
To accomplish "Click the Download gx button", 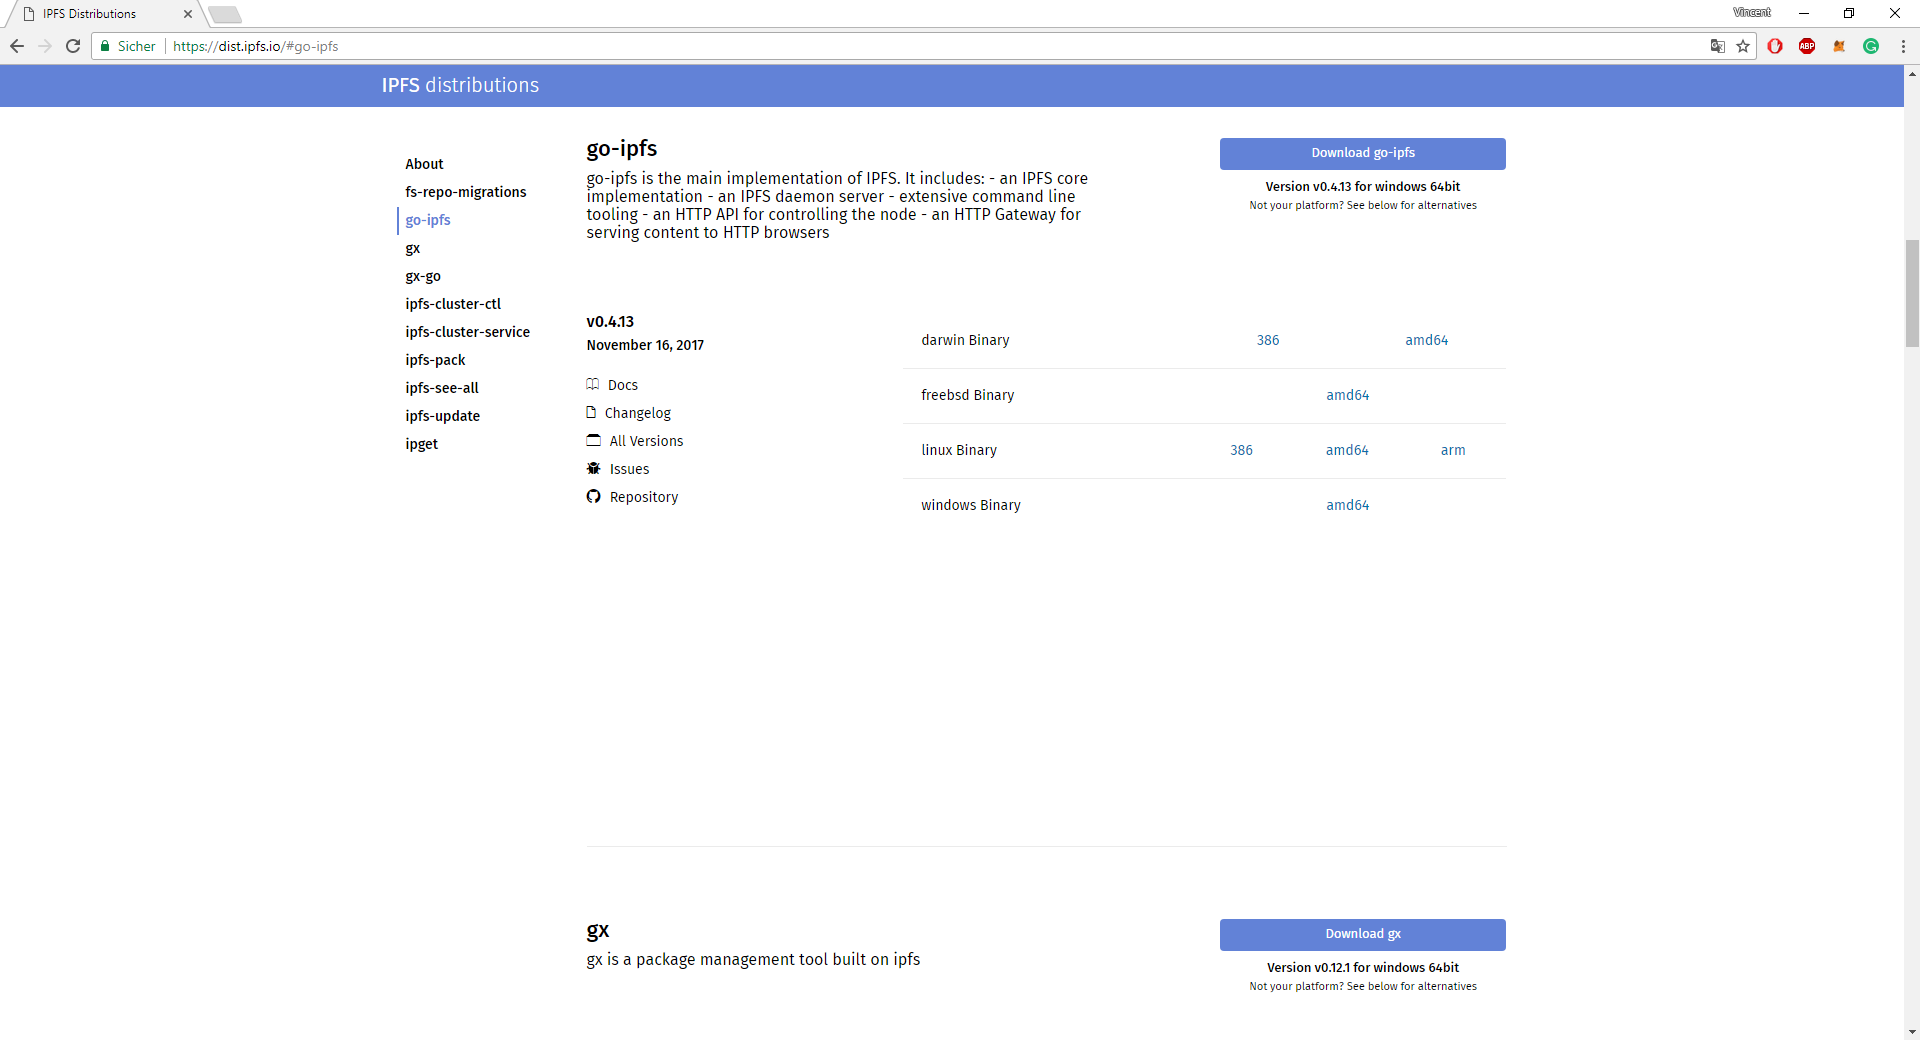I will point(1363,934).
